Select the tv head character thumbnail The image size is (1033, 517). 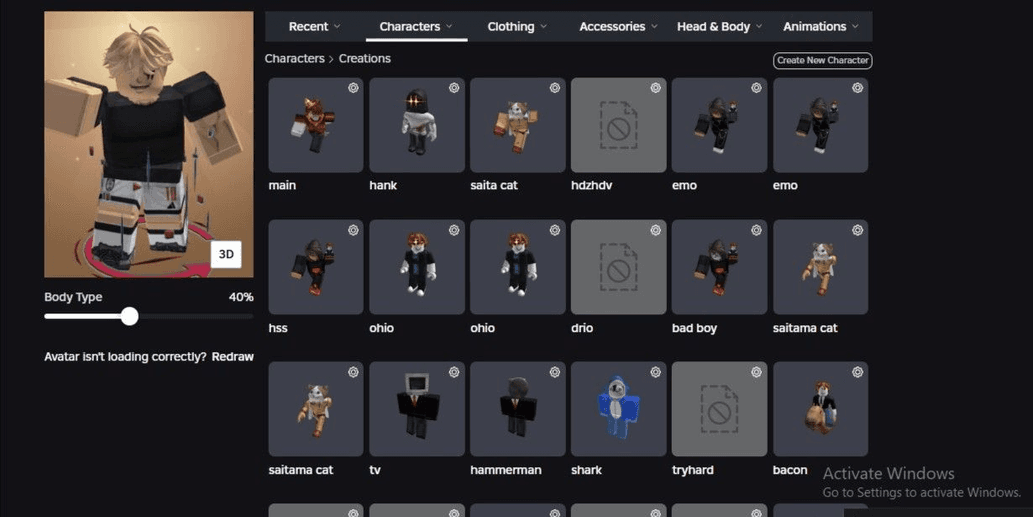417,409
